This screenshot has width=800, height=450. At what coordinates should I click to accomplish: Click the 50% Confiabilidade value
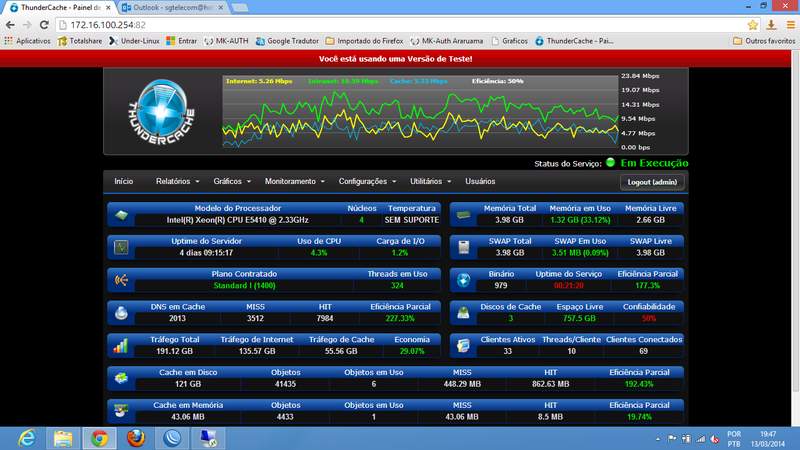click(648, 318)
